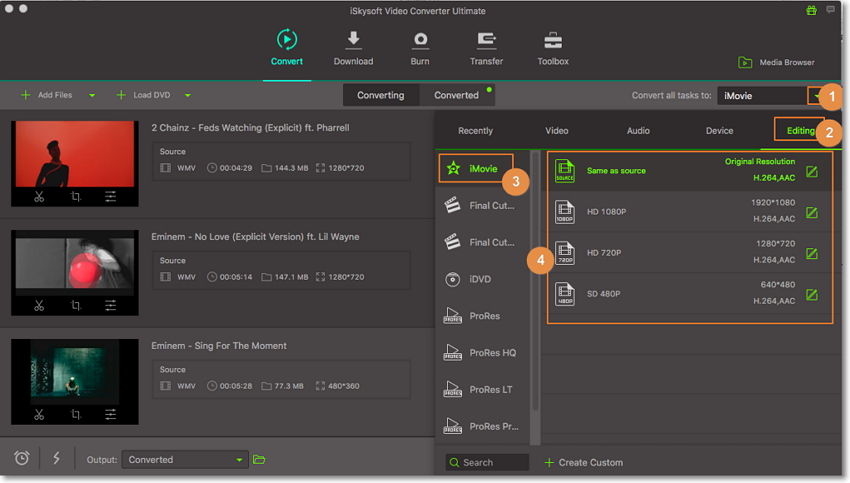Open the Output Converted folder dropdown
Viewport: 850px width, 483px height.
click(239, 460)
